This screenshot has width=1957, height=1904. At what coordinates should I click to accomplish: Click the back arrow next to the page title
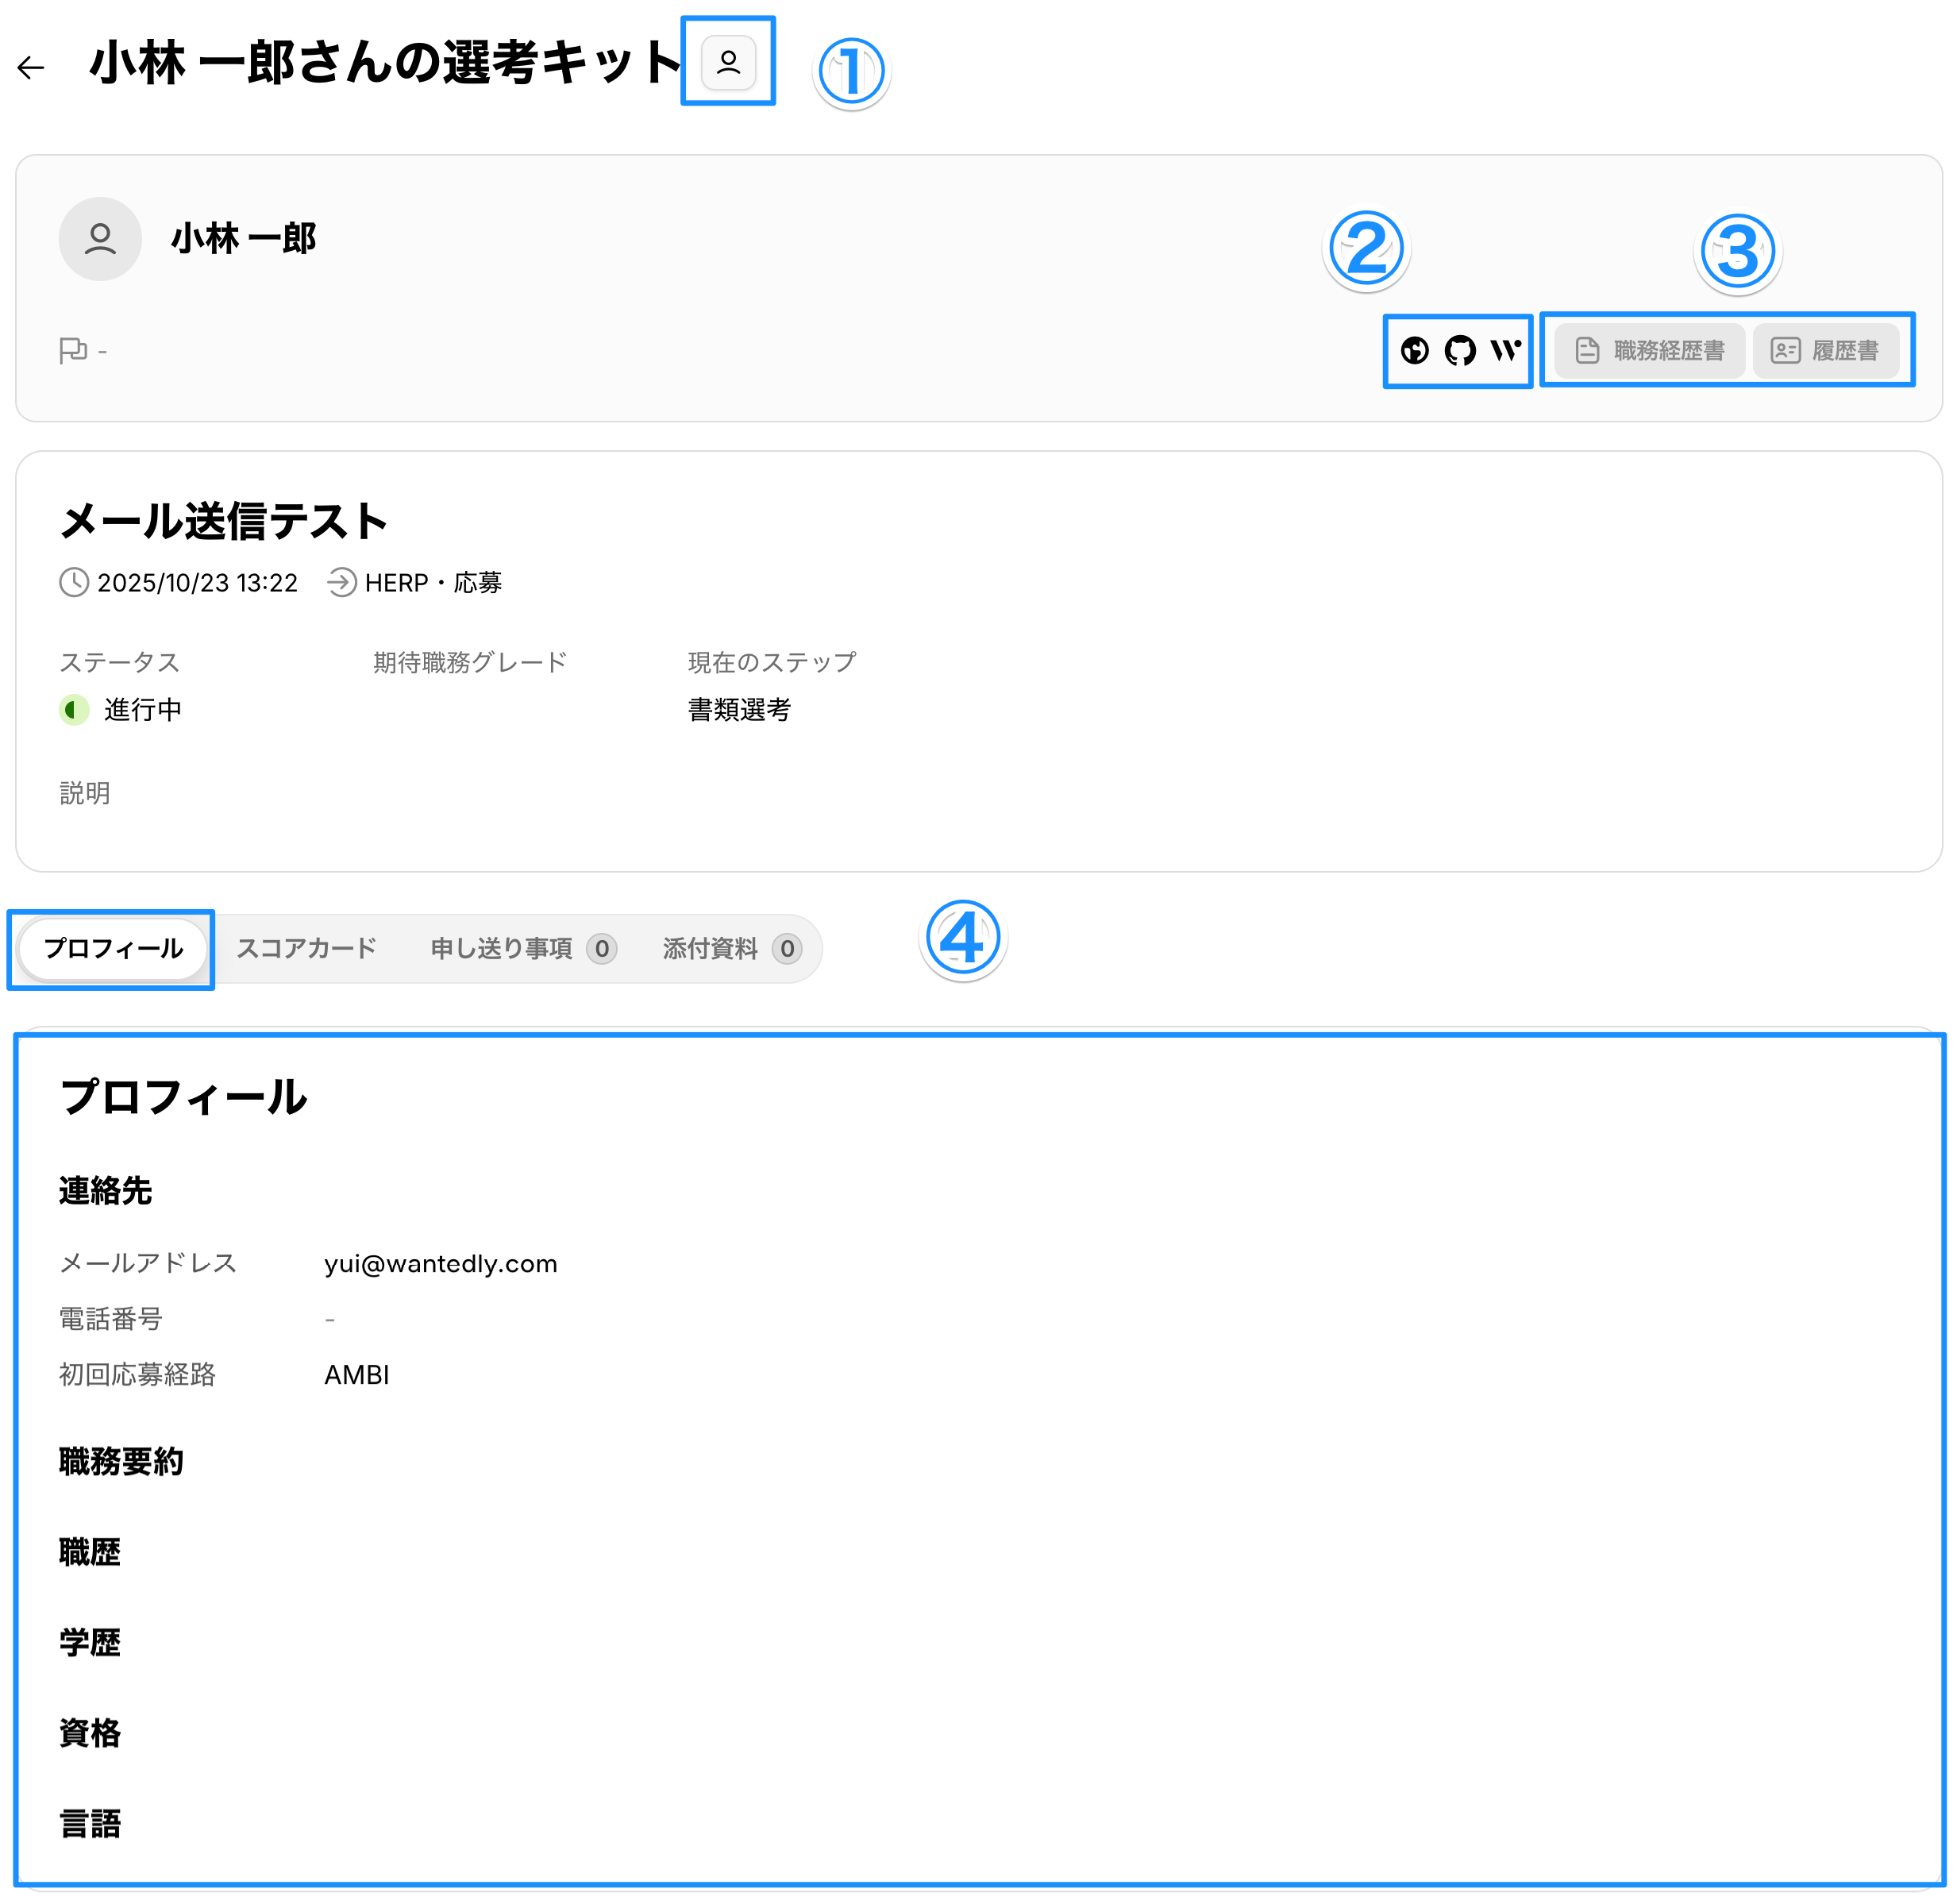31,67
